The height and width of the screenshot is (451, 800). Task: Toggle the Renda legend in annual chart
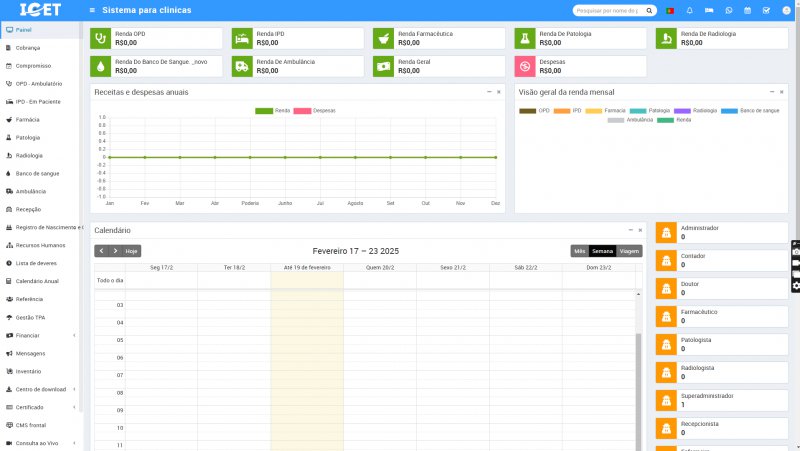point(273,110)
